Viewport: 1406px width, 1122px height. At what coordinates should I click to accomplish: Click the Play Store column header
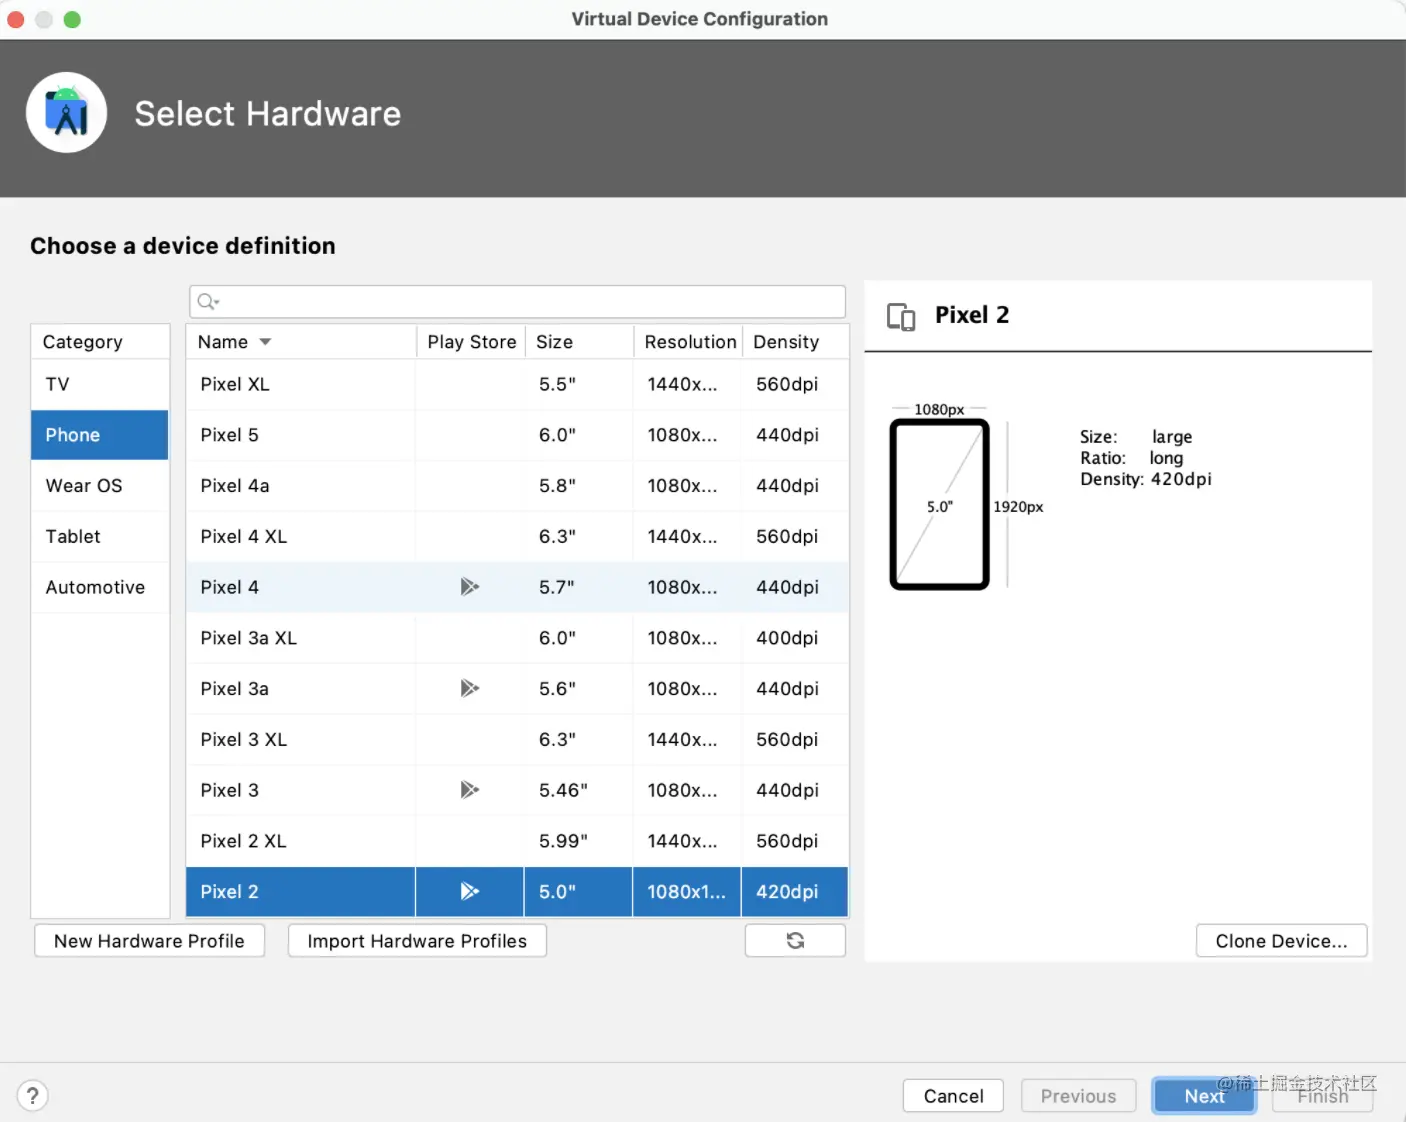(471, 342)
